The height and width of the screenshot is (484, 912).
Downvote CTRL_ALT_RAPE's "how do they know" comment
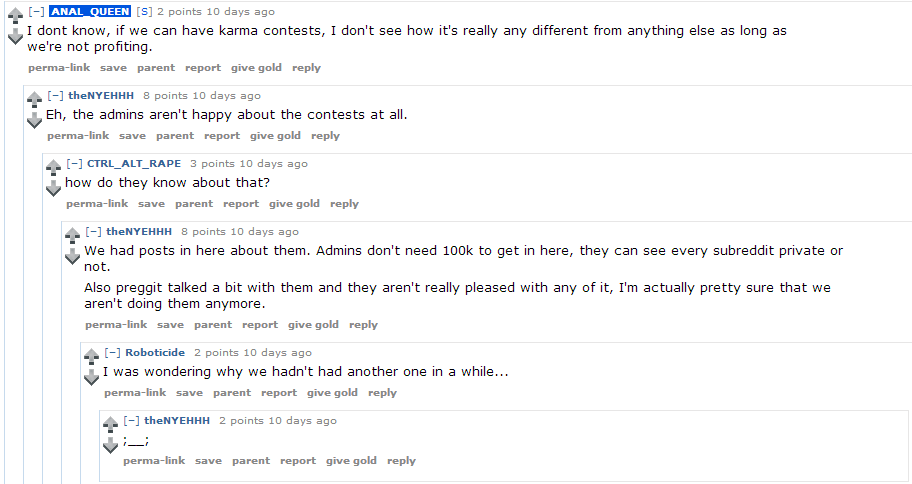click(53, 189)
